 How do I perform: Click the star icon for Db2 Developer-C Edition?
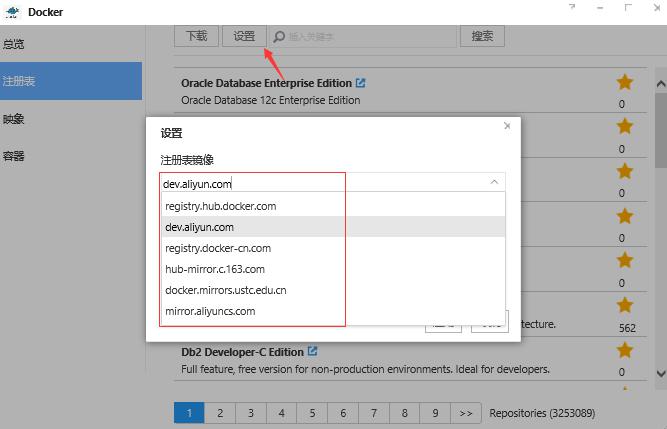624,350
